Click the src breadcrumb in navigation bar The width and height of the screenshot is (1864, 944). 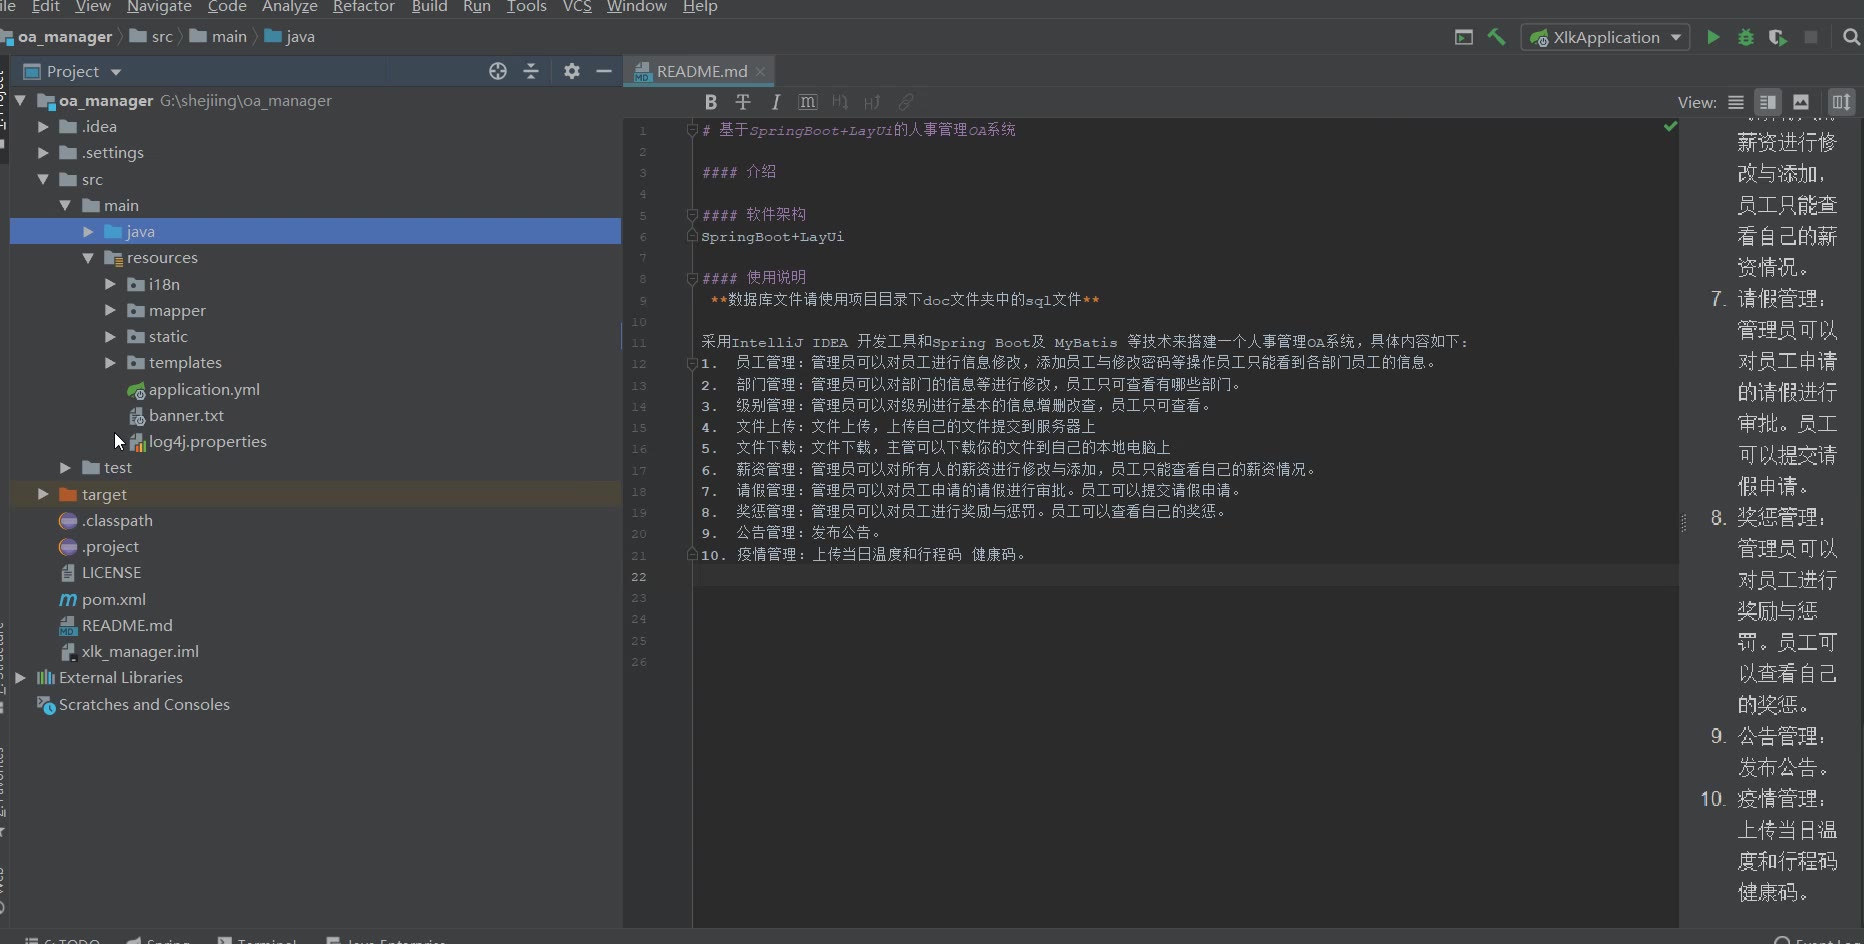(161, 37)
